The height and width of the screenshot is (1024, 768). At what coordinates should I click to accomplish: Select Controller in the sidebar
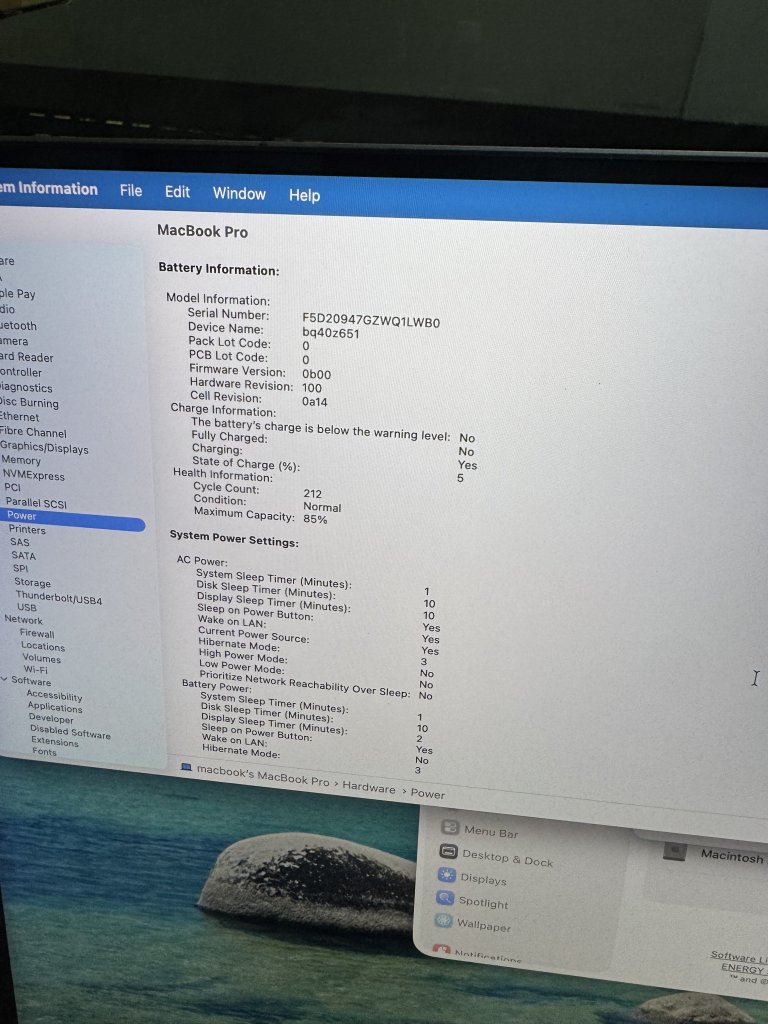(20, 372)
